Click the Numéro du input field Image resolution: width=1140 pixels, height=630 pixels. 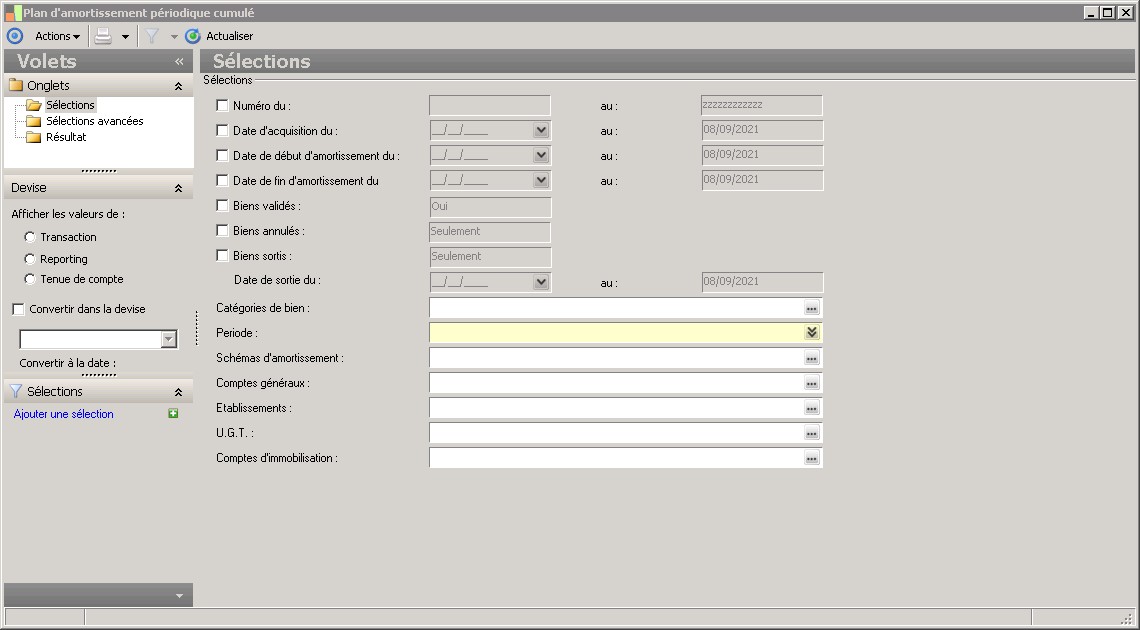click(489, 105)
